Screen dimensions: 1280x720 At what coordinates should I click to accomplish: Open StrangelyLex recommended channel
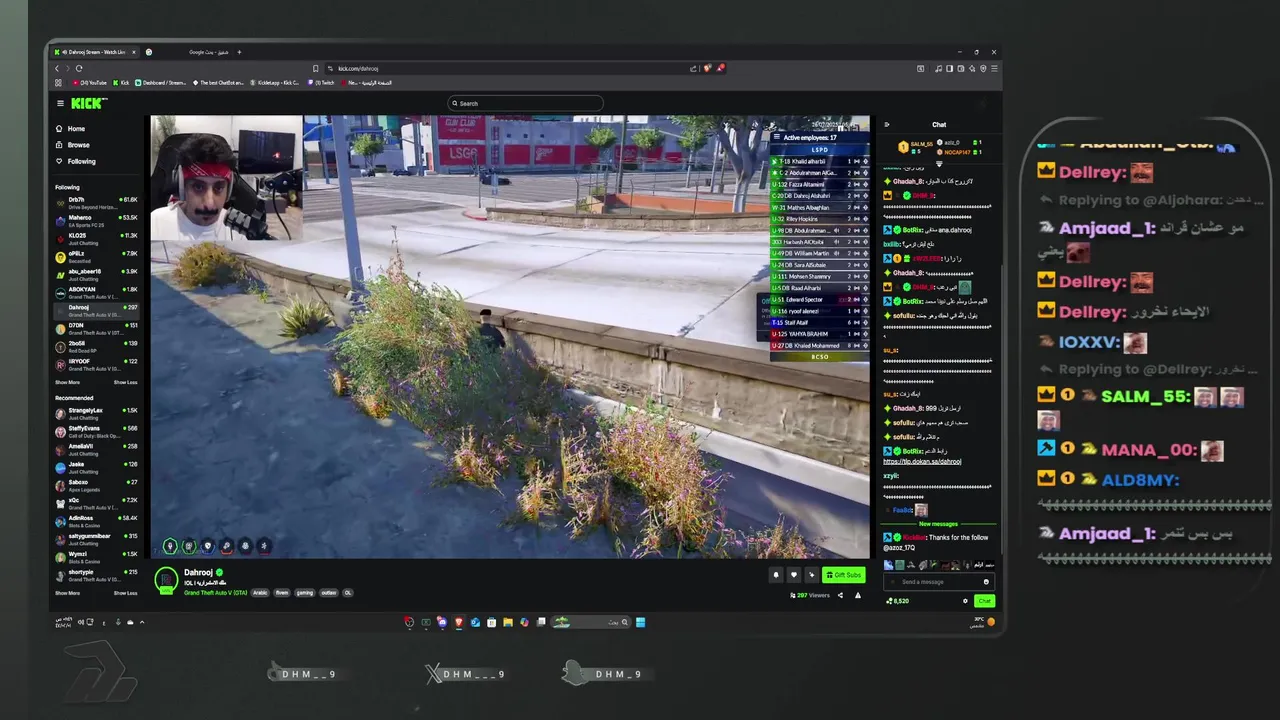click(96, 412)
